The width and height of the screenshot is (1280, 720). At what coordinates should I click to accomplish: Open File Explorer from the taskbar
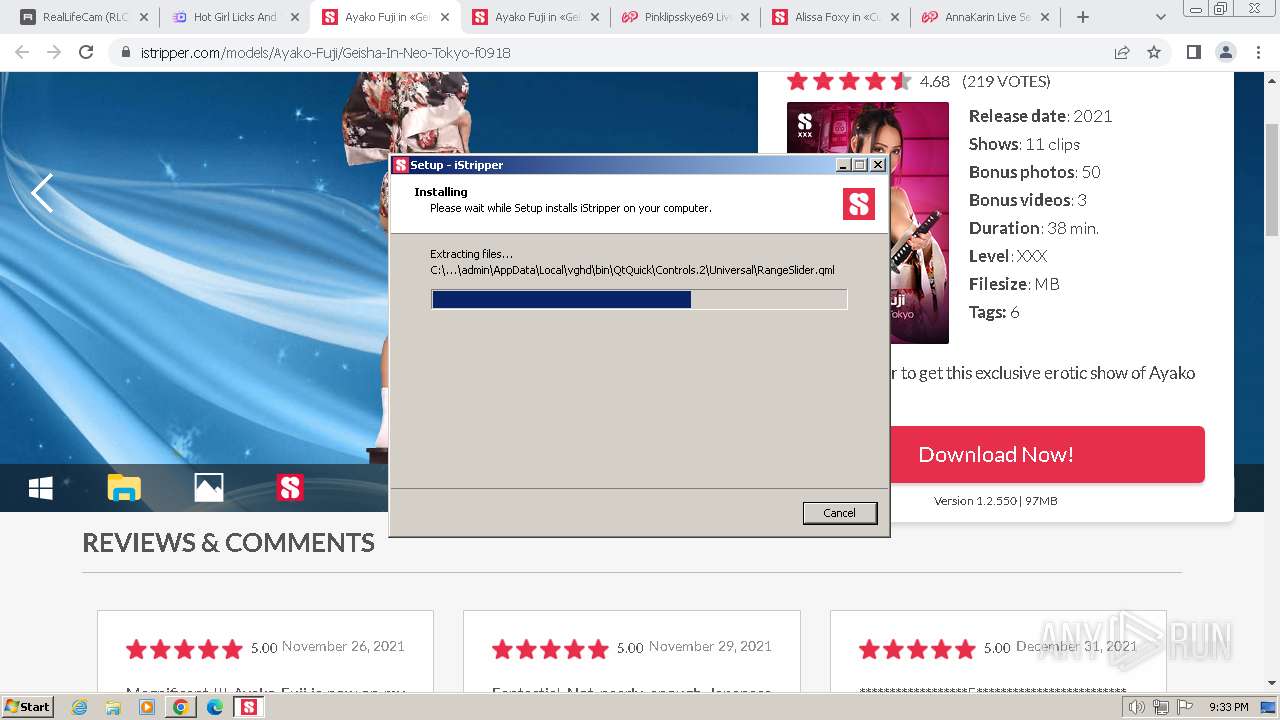[x=113, y=707]
